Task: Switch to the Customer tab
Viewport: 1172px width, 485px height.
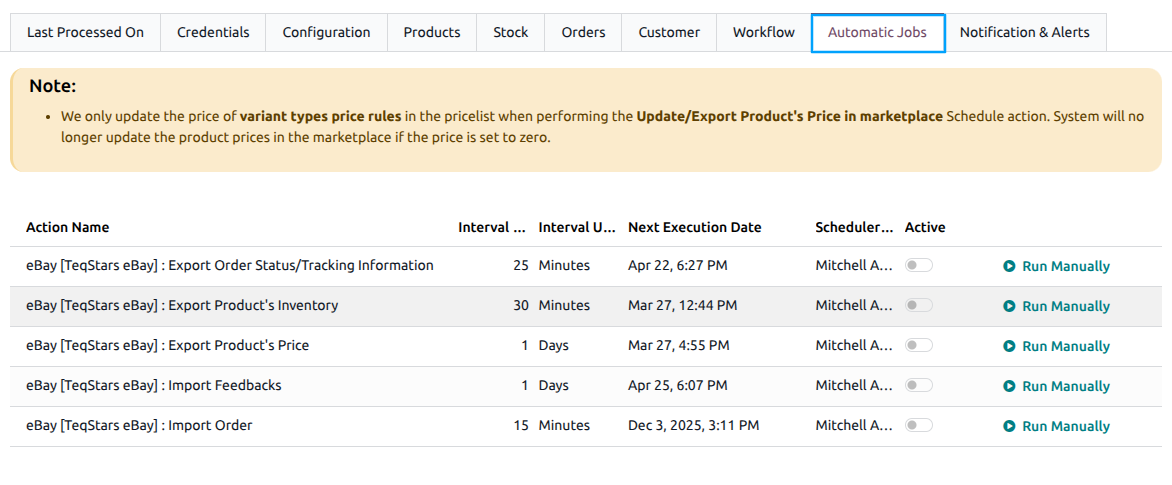Action: tap(669, 32)
